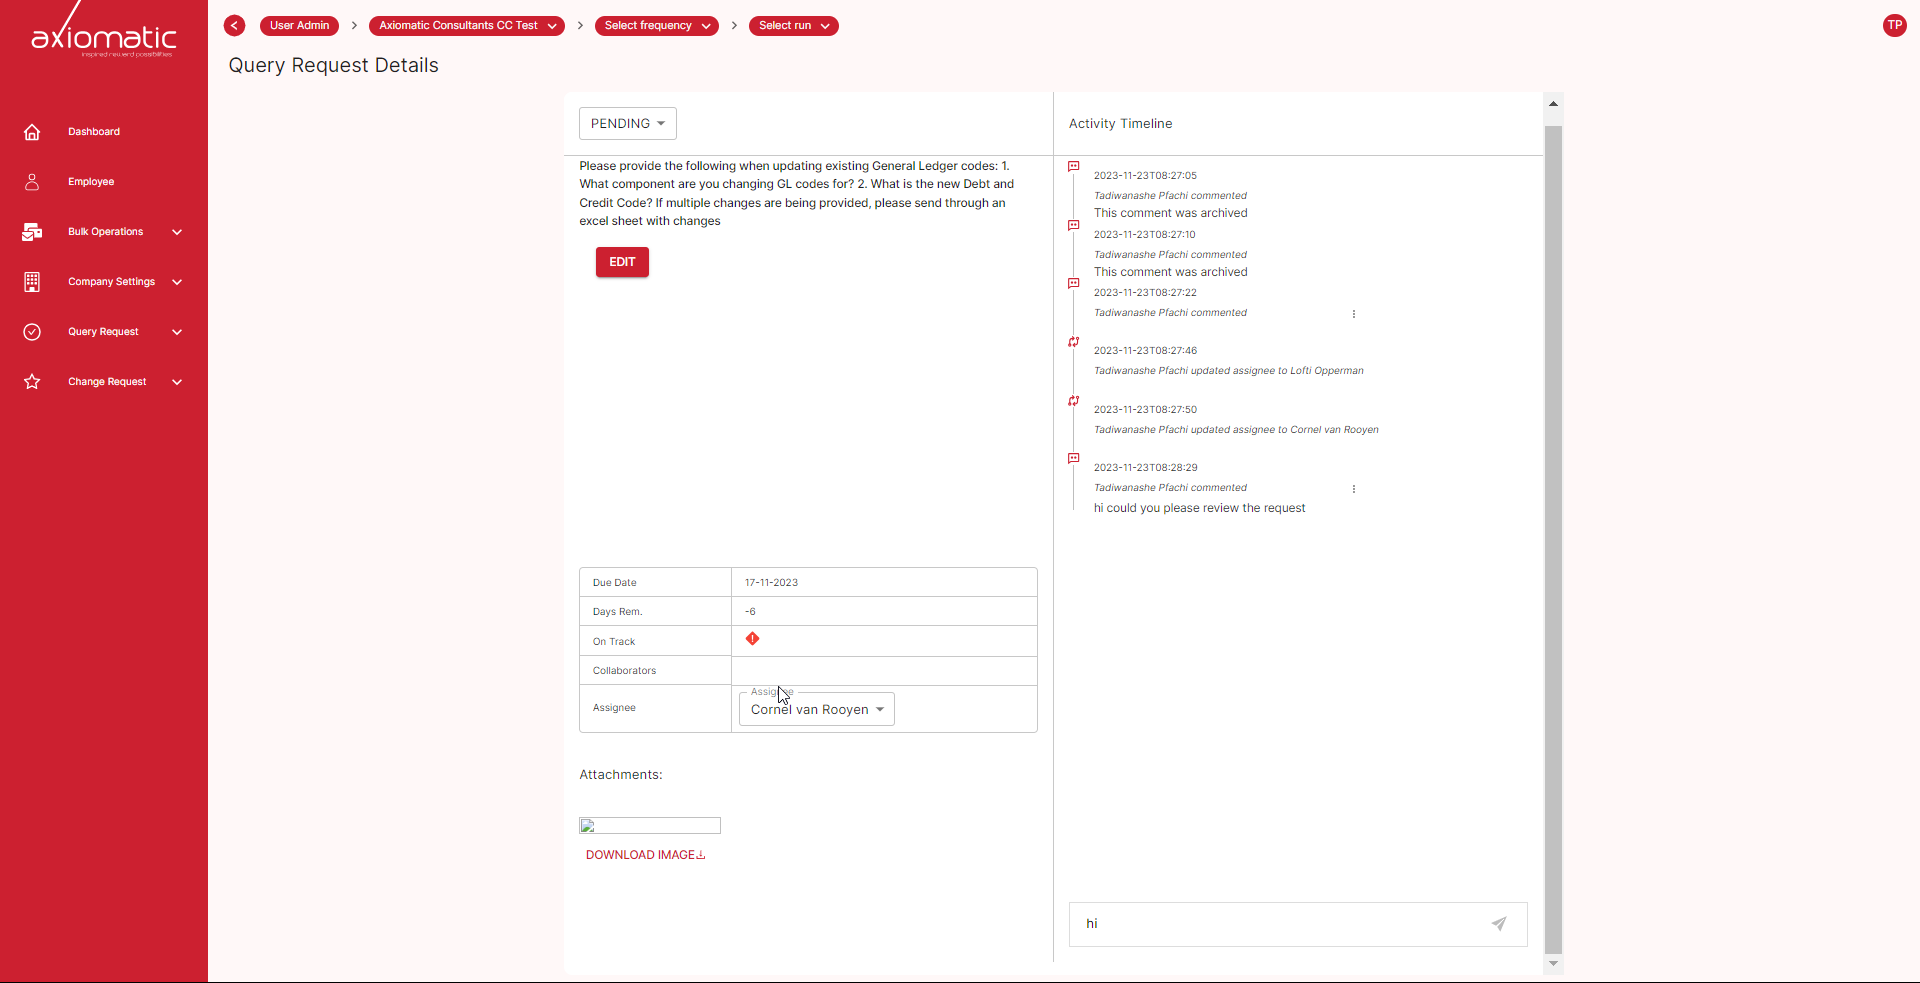Click the Employee person icon
The width and height of the screenshot is (1920, 983).
pyautogui.click(x=32, y=182)
